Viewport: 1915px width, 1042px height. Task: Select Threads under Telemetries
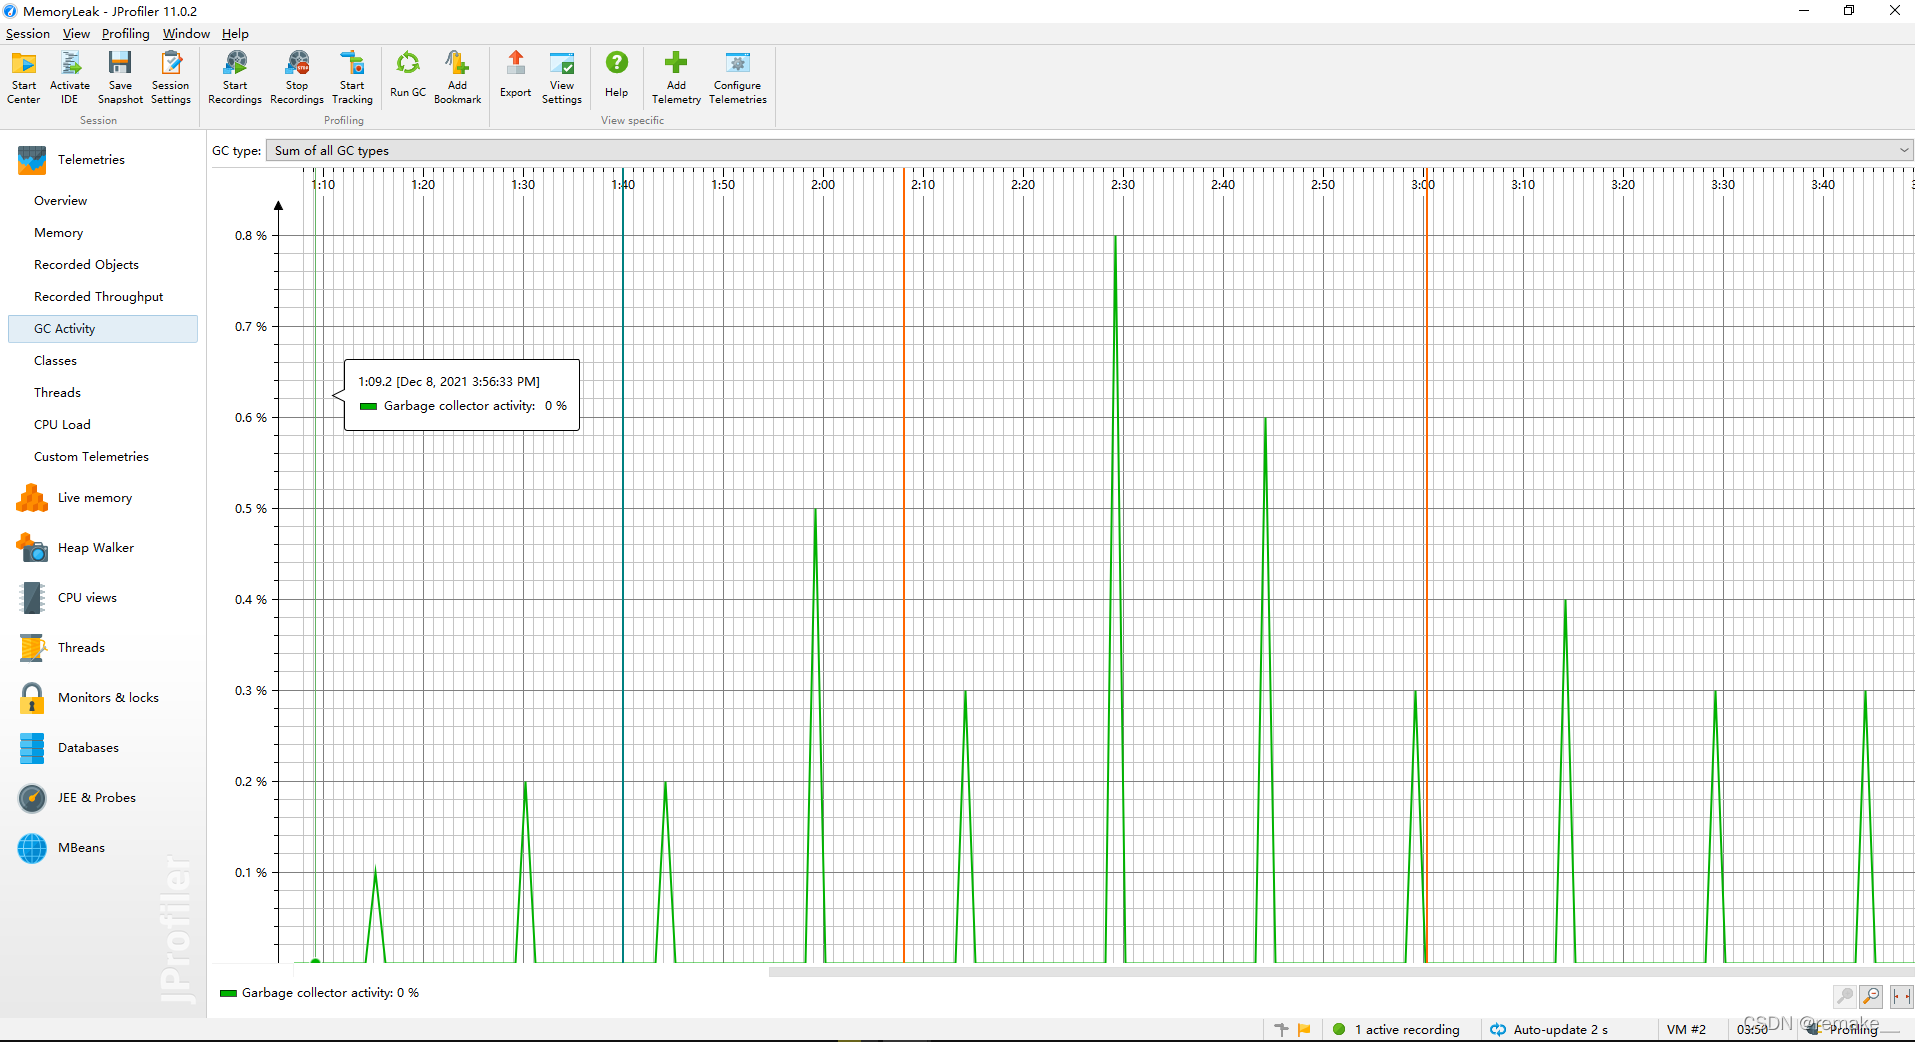58,393
